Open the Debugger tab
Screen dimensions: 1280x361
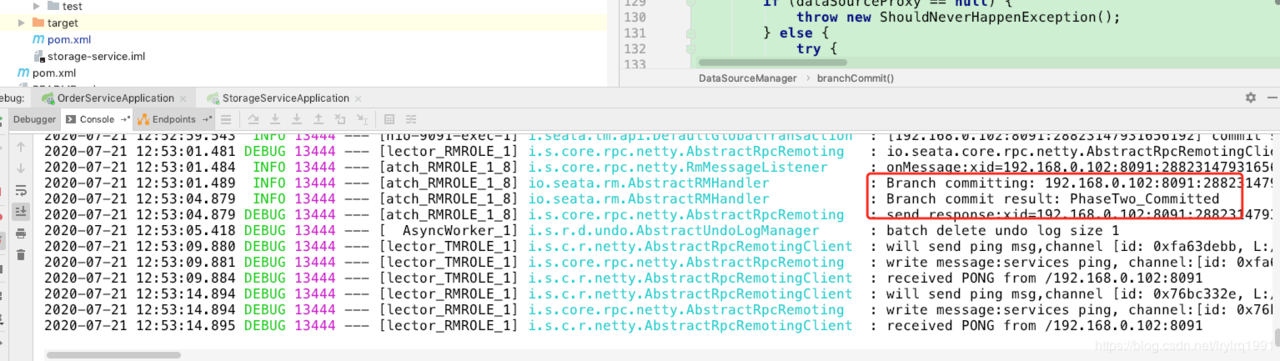pyautogui.click(x=34, y=119)
